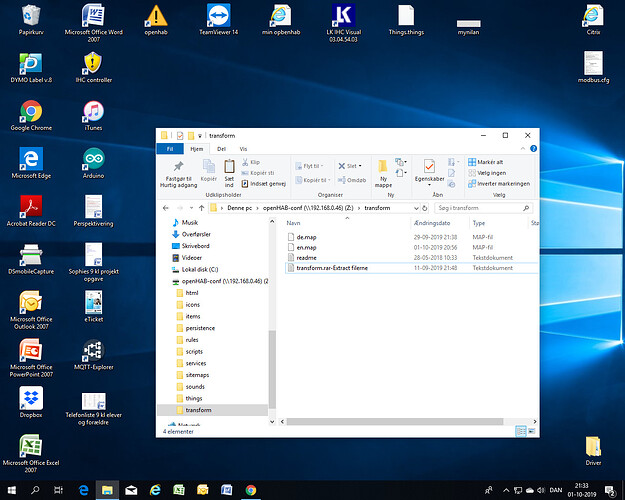625x500 pixels.
Task: Select Overførsler in navigation pane
Action: [x=196, y=234]
